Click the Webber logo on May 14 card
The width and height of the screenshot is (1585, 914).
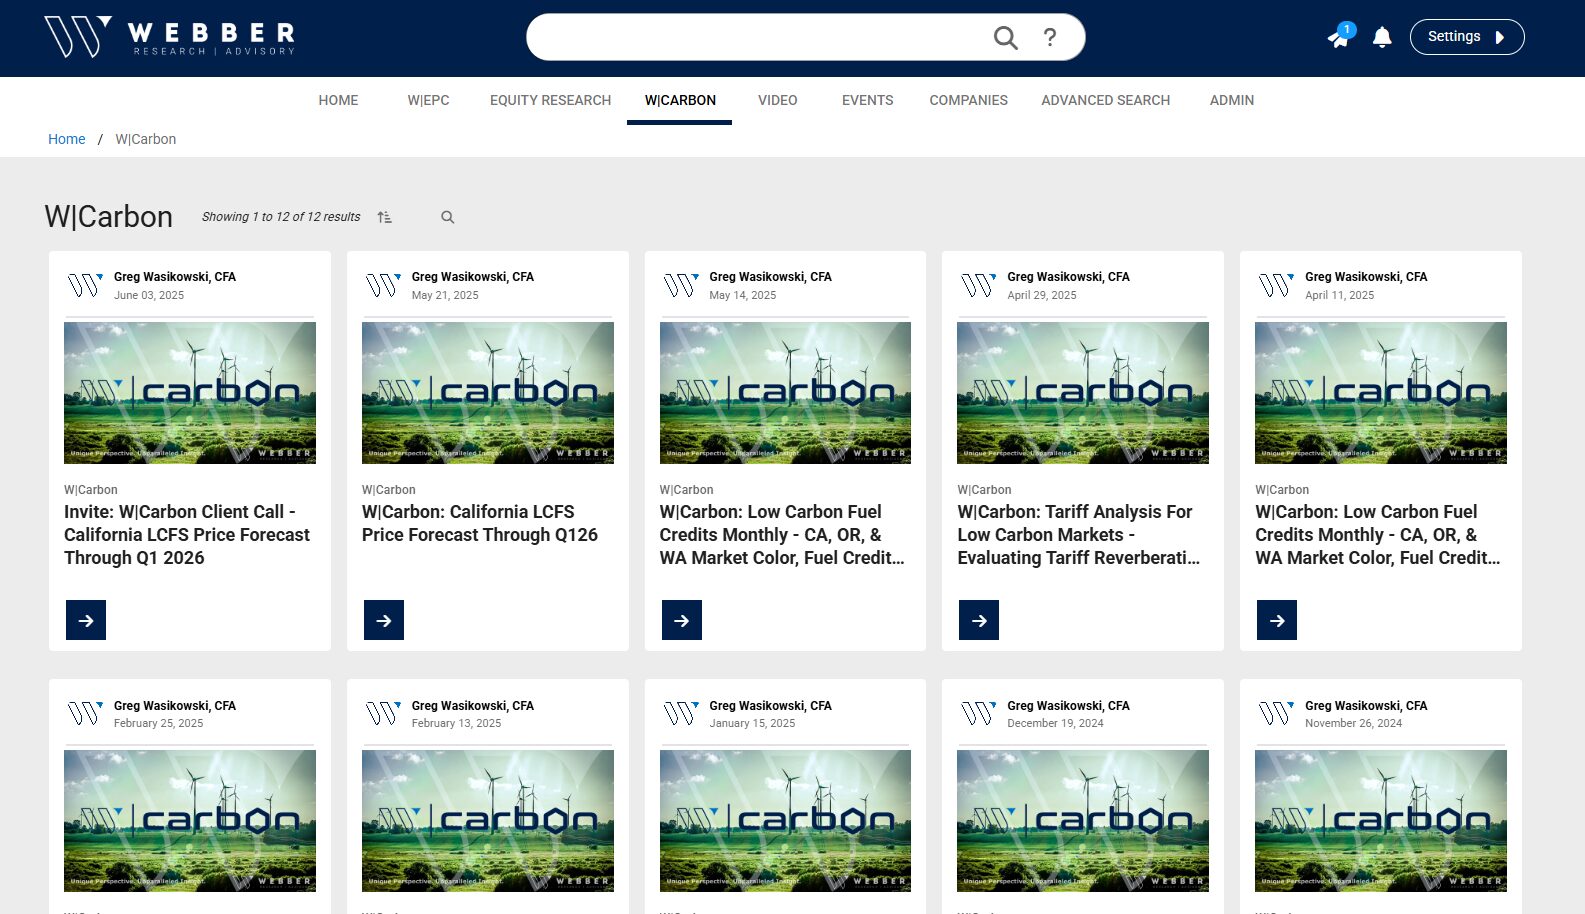coord(681,286)
